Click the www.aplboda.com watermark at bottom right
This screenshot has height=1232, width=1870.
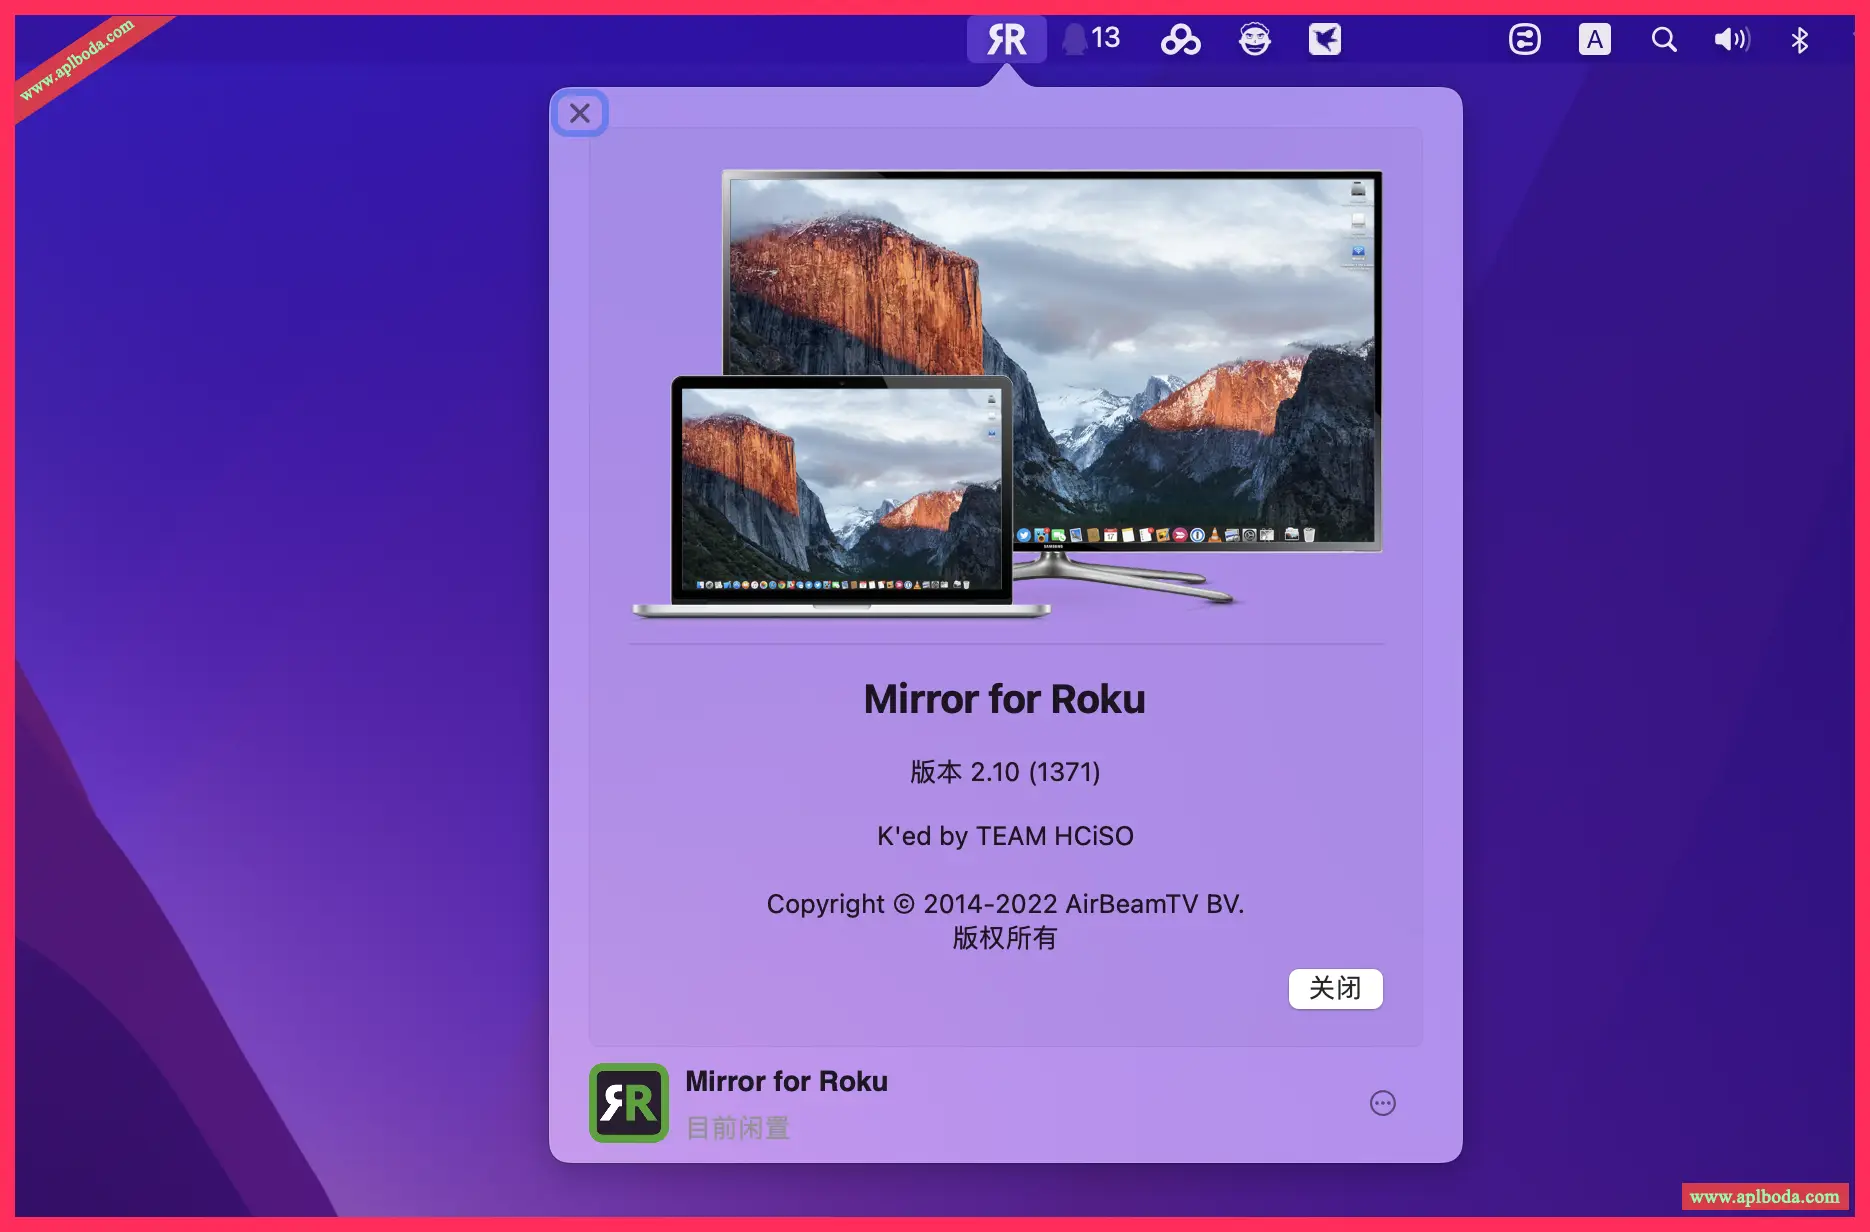coord(1764,1197)
